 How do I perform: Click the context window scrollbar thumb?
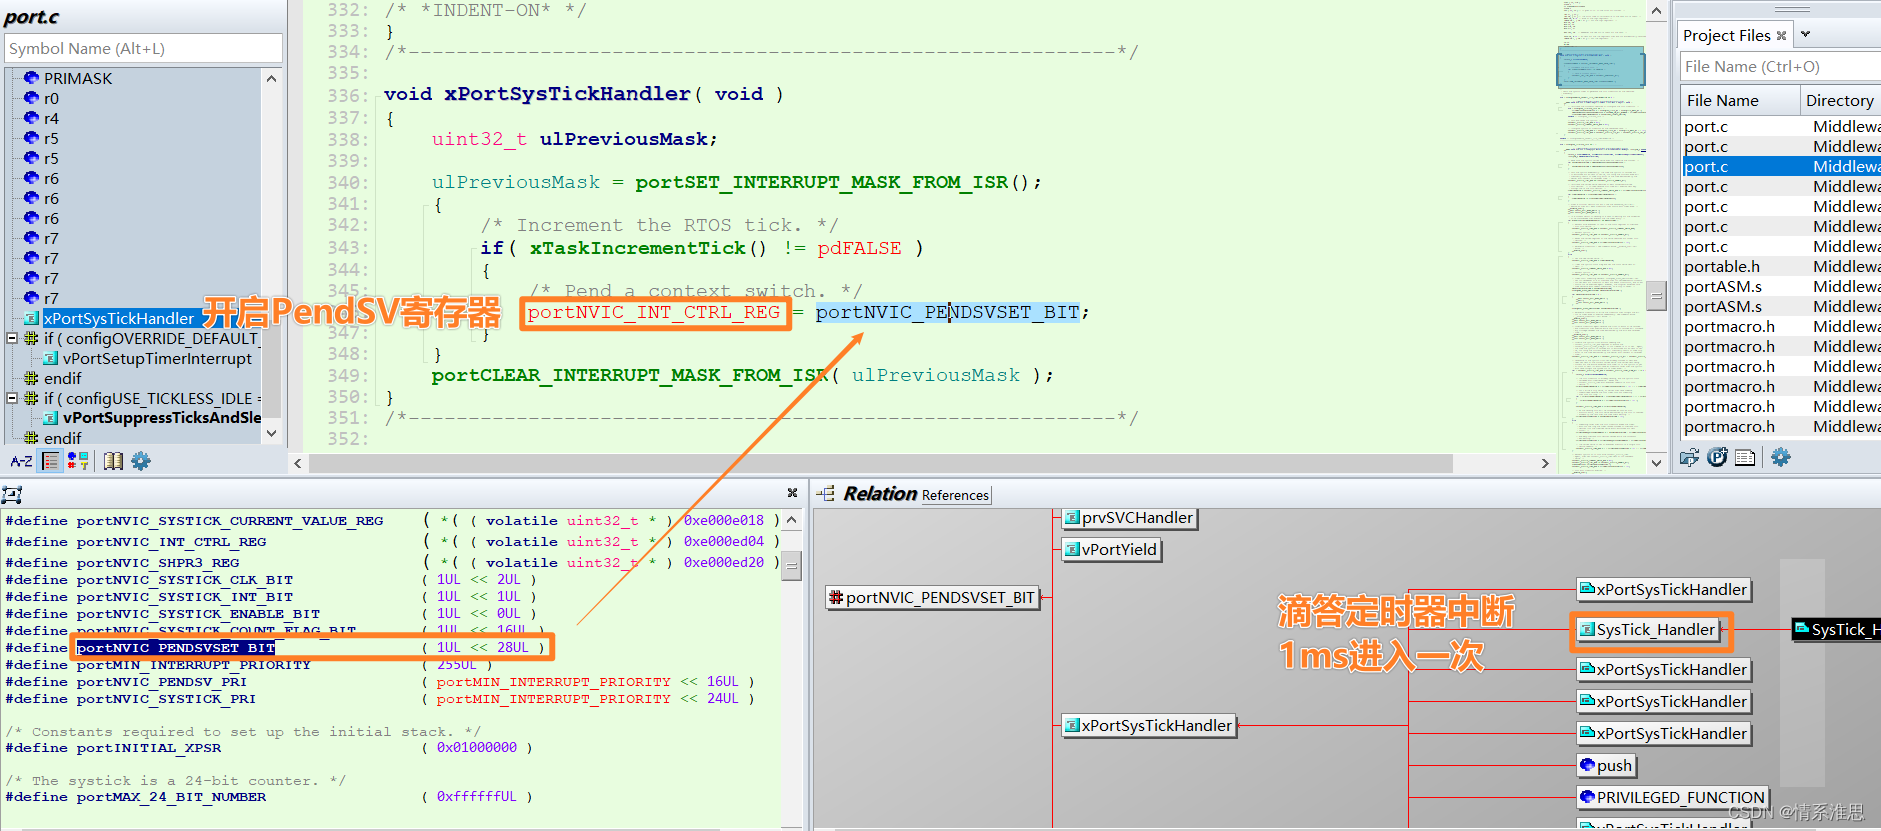click(792, 565)
